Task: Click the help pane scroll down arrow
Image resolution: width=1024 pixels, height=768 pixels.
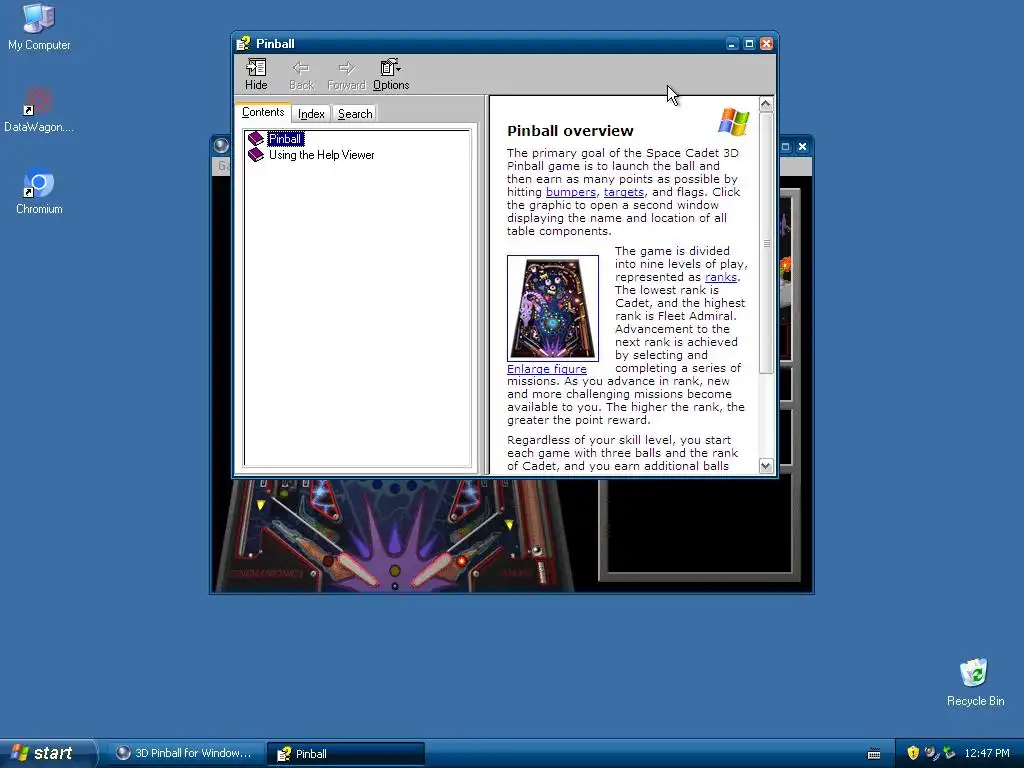Action: [x=766, y=466]
